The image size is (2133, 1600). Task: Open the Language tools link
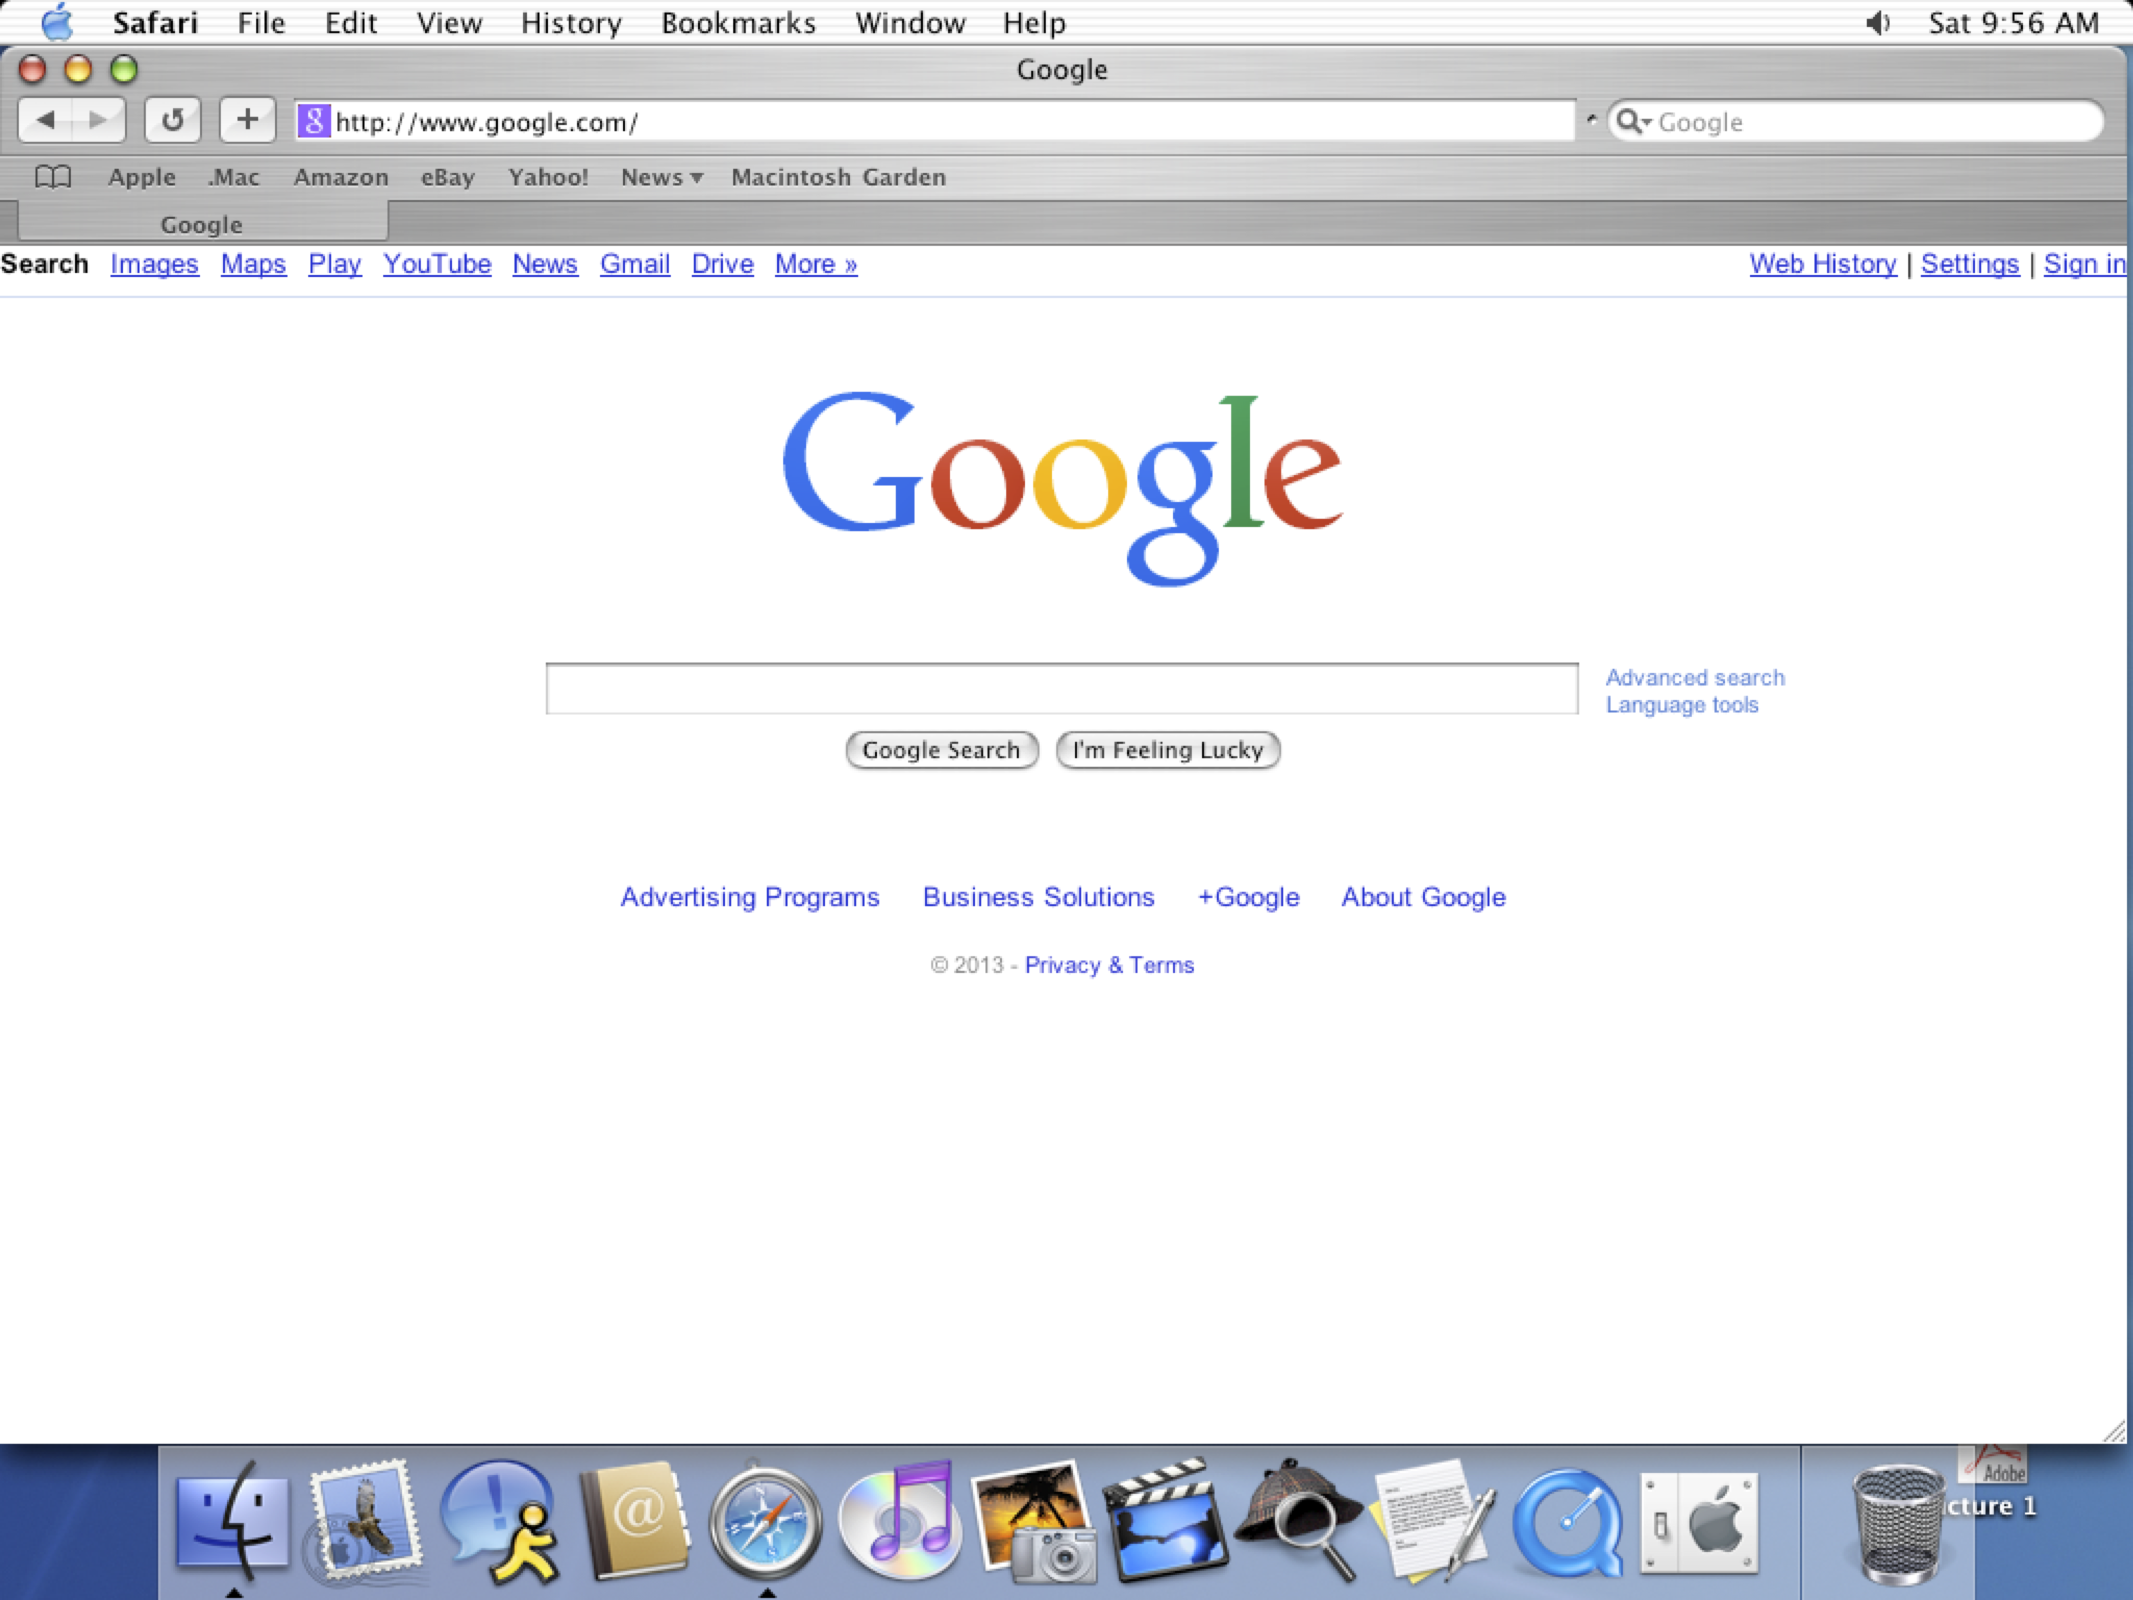(1682, 705)
